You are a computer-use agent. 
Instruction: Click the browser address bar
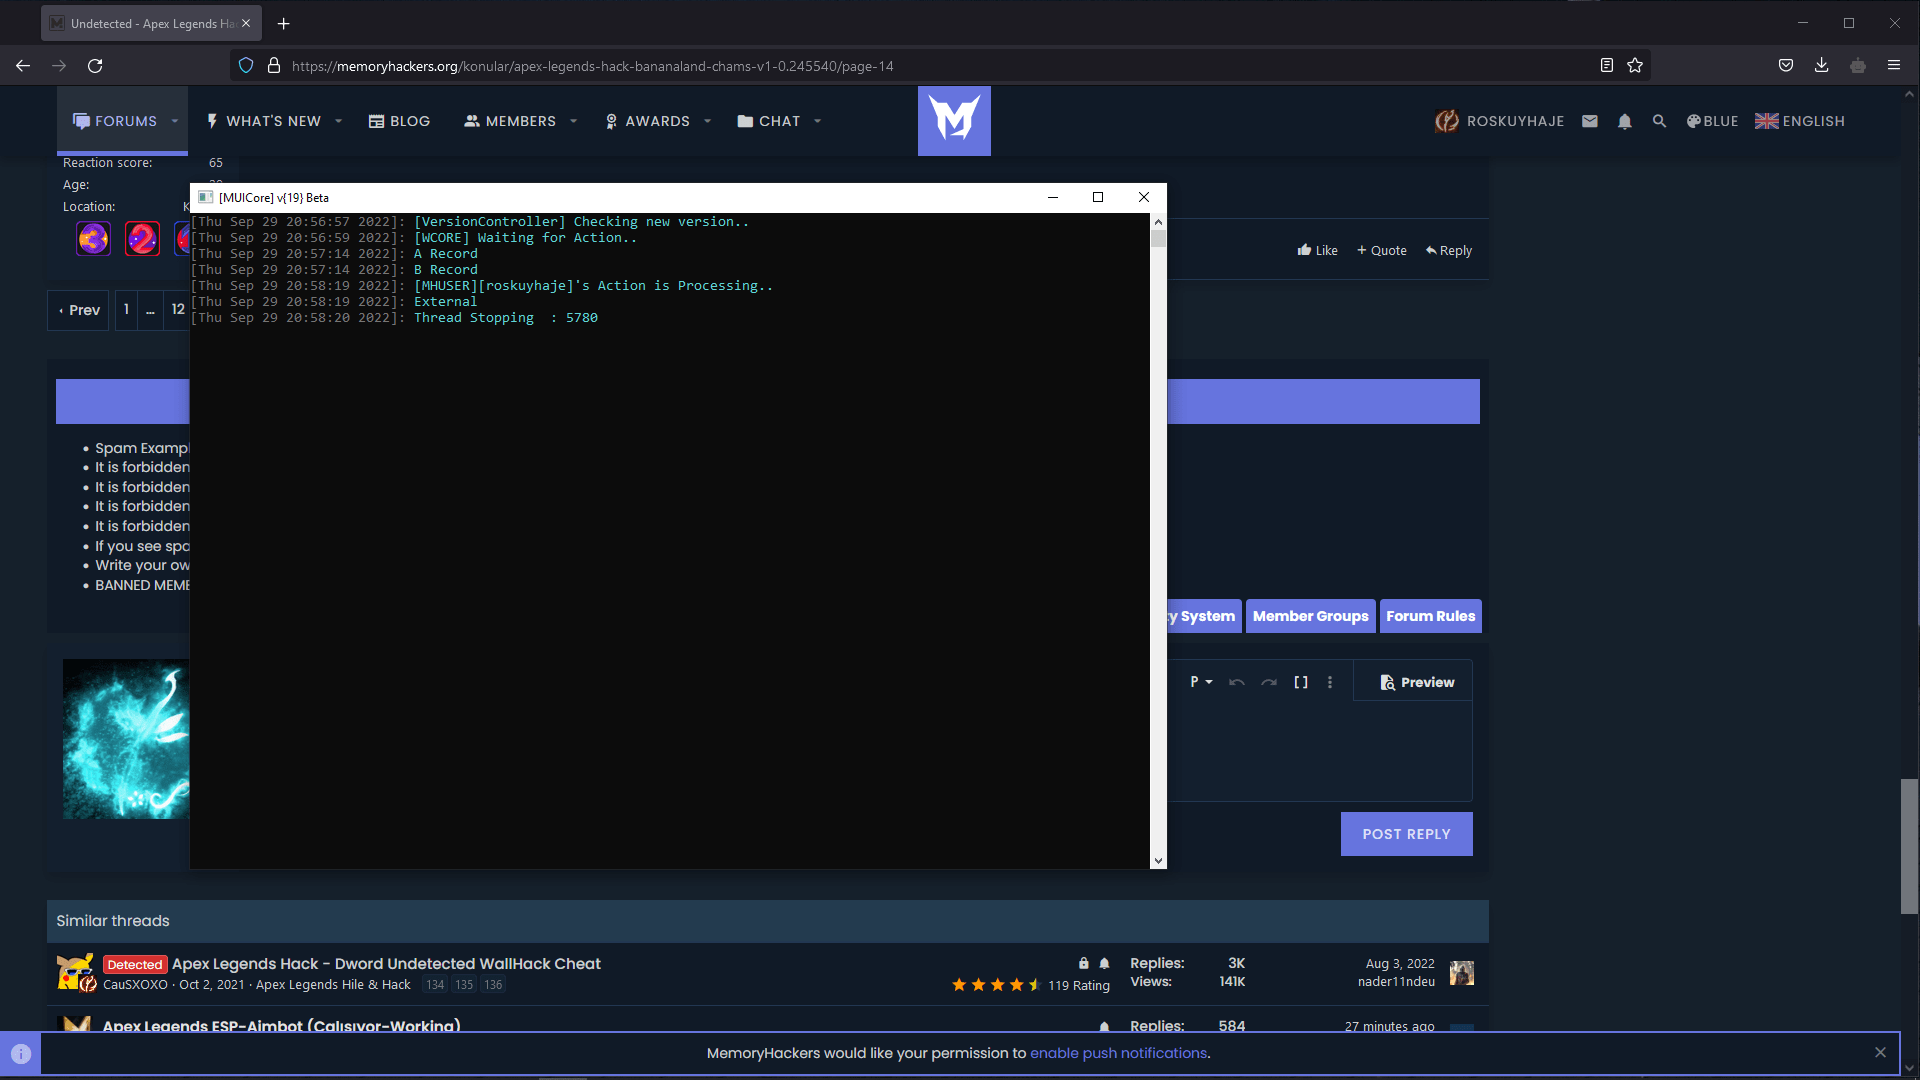(940, 65)
